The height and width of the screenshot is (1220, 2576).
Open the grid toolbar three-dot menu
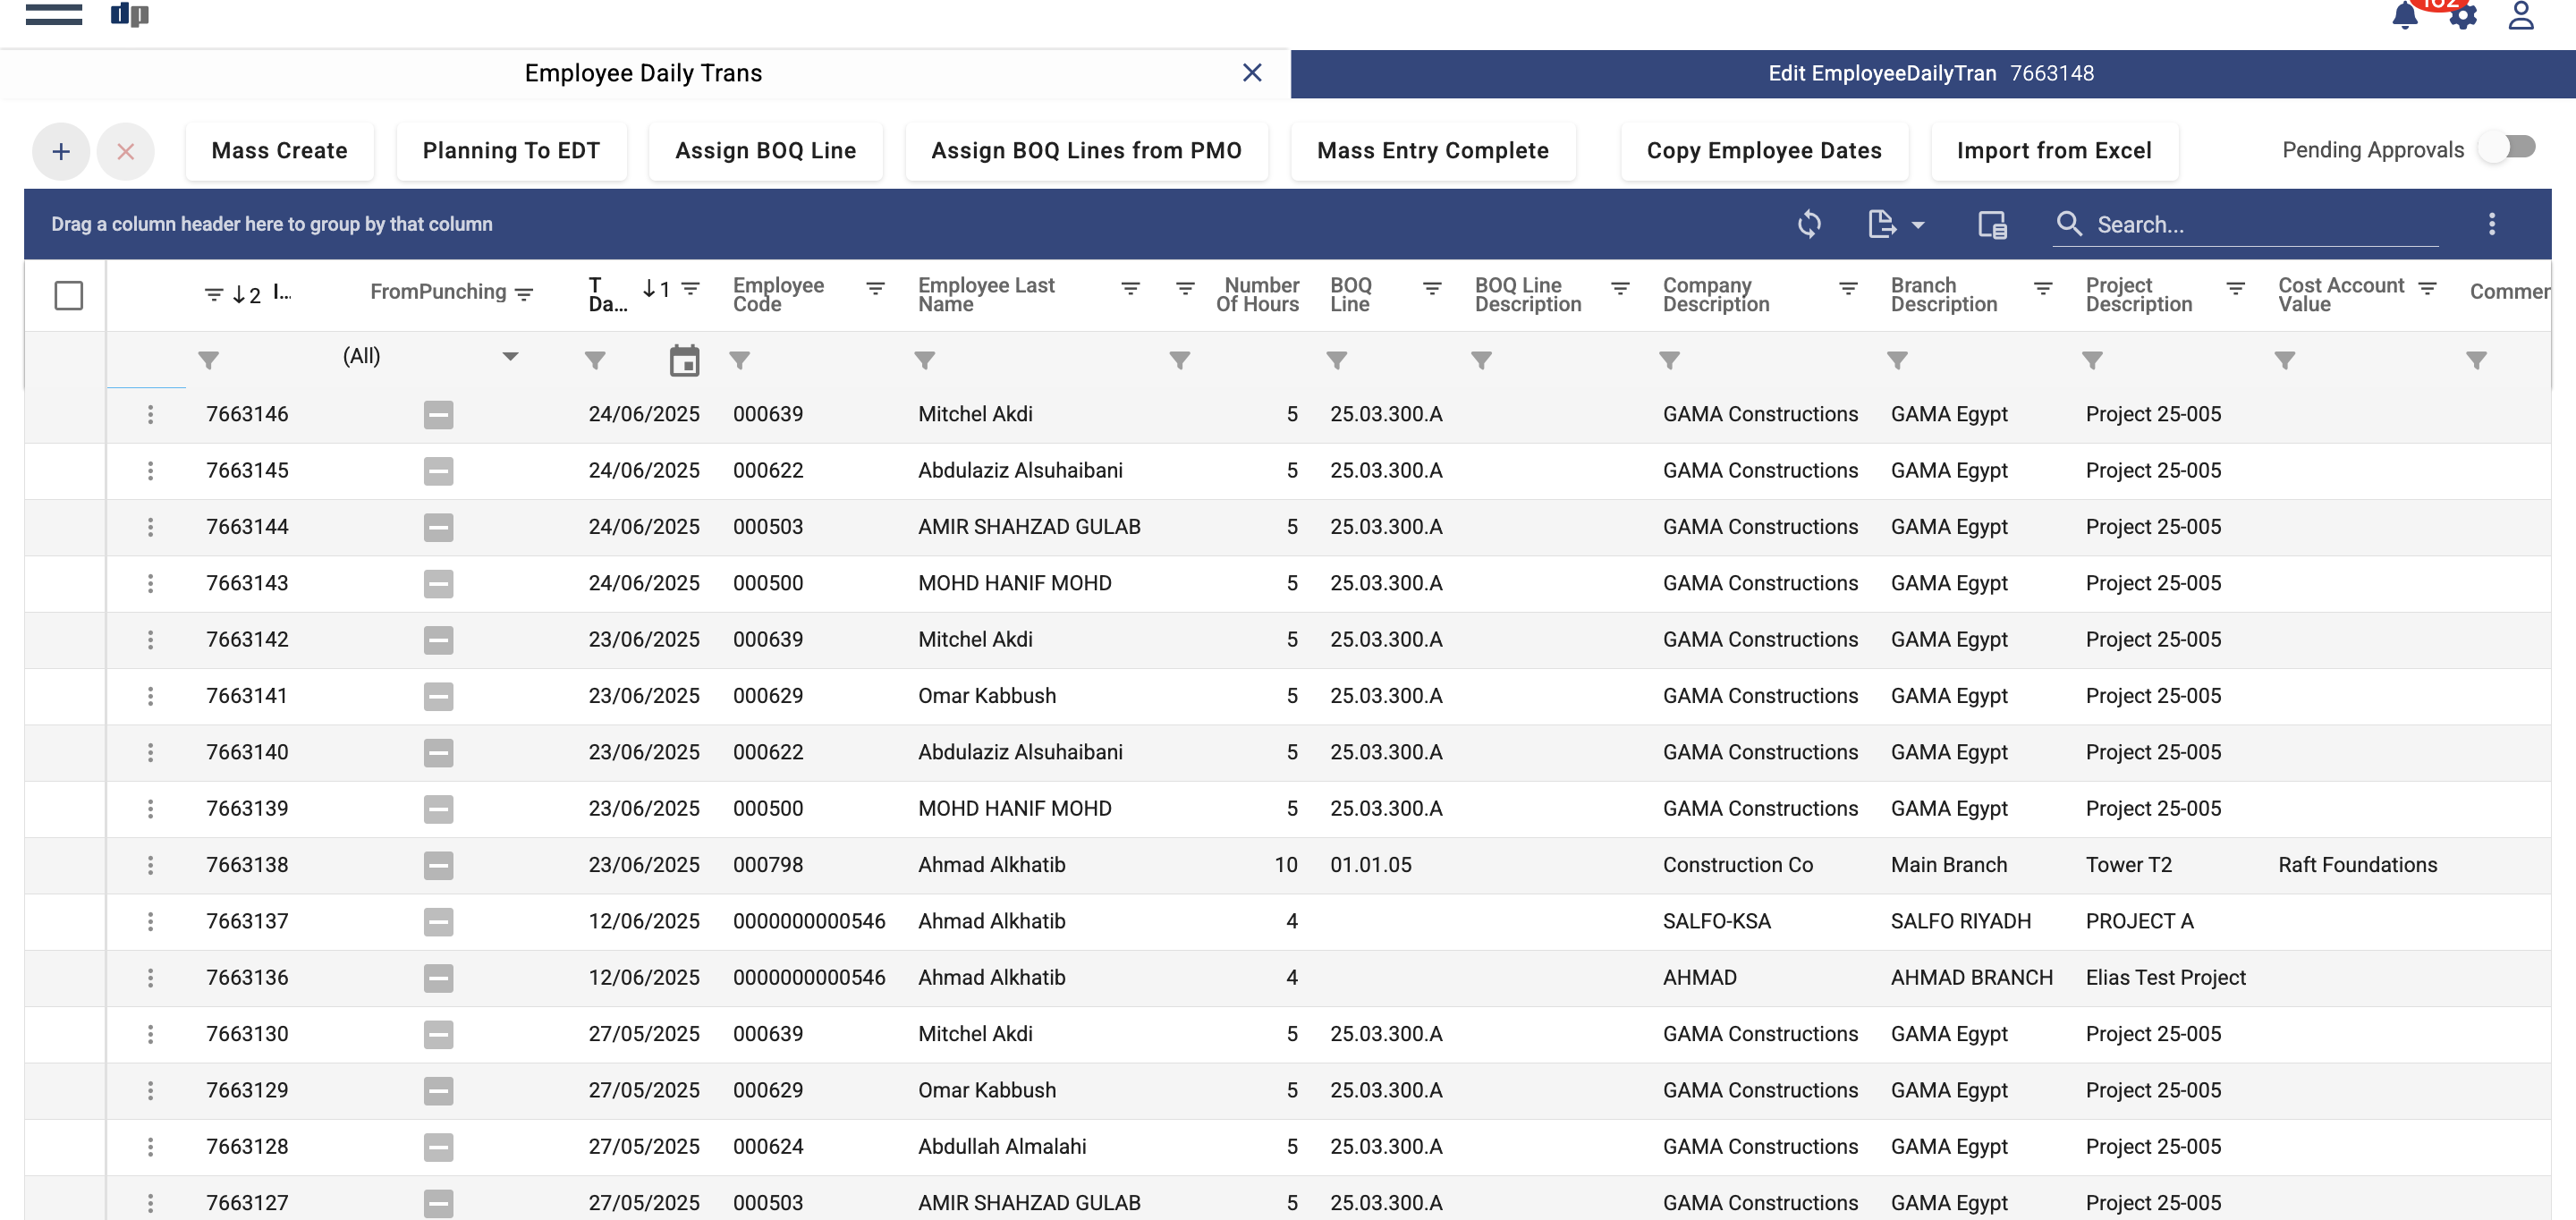pos(2491,224)
